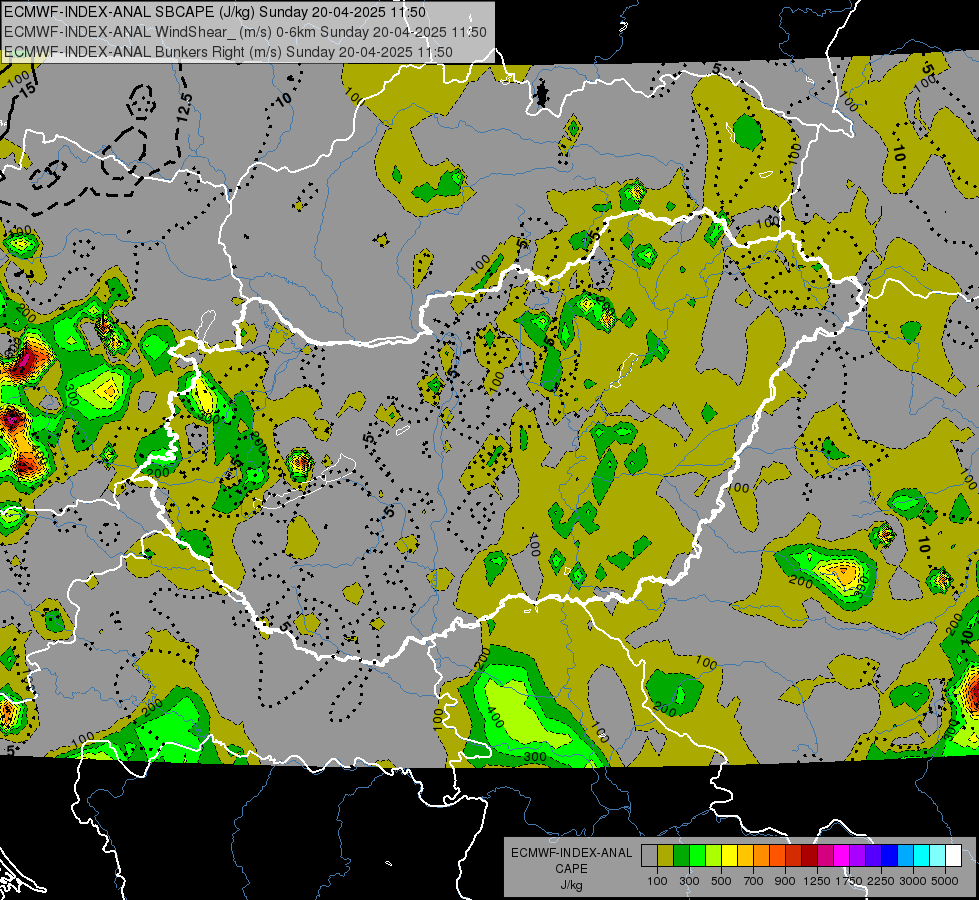Click the 500 value under the color bar
Screen dimensions: 979x900
point(721,881)
